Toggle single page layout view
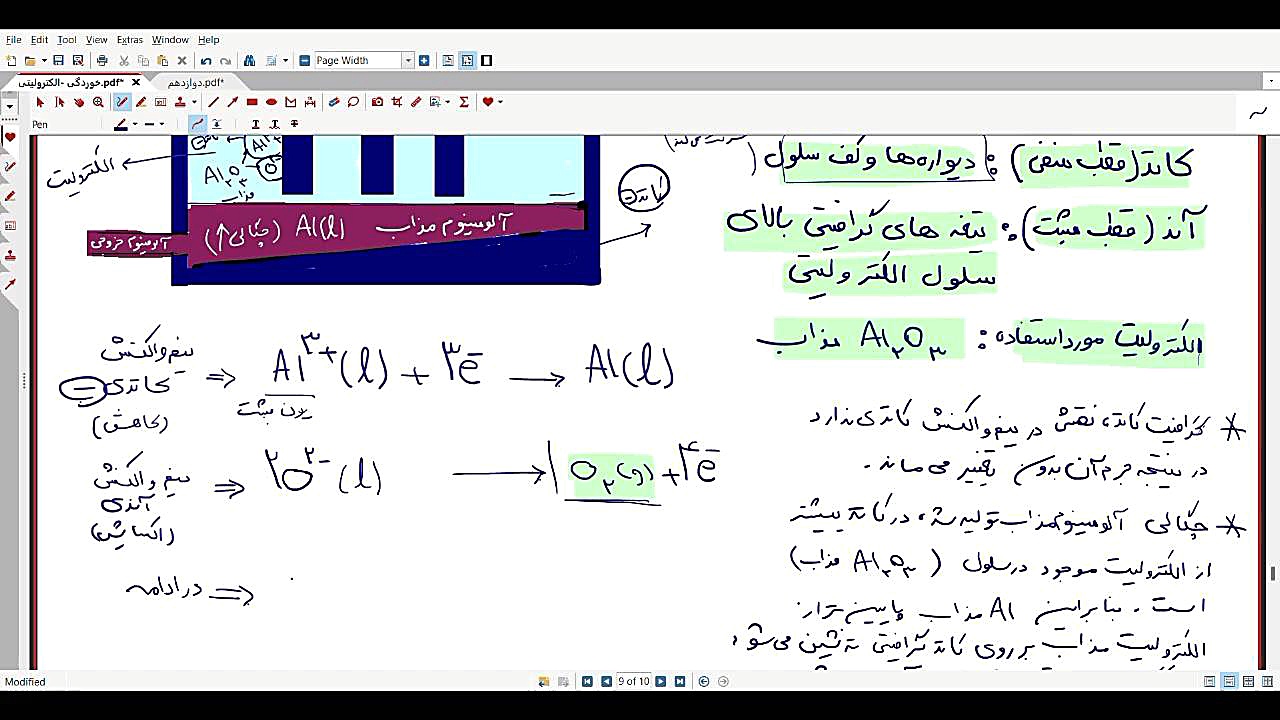The width and height of the screenshot is (1280, 720). click(1210, 682)
